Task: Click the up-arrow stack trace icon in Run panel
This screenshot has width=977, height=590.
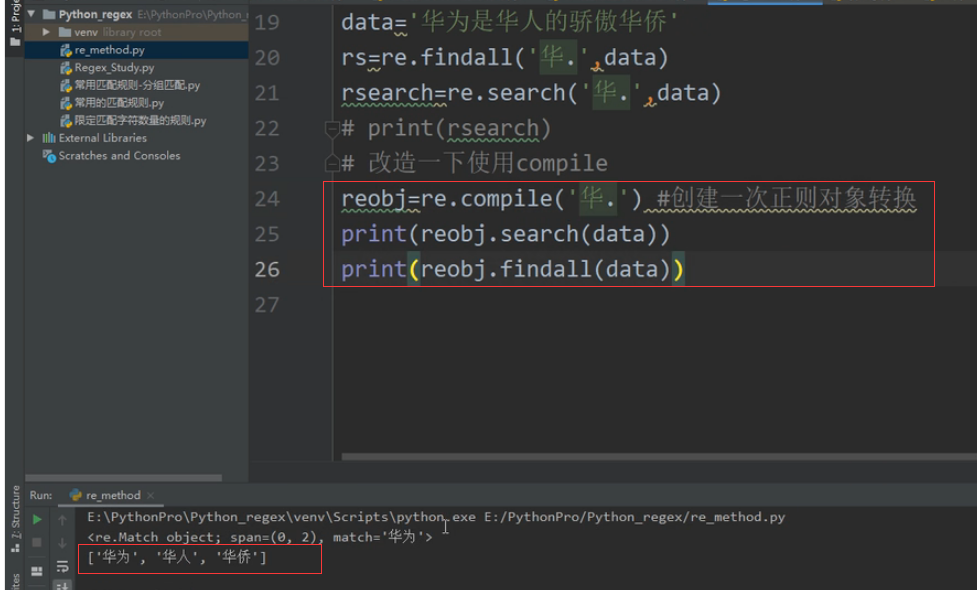Action: point(62,520)
